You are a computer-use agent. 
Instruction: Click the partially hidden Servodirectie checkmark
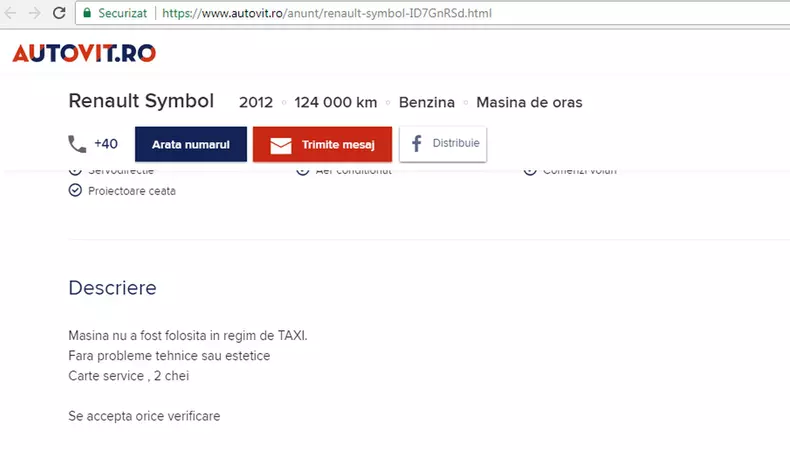[x=75, y=172]
